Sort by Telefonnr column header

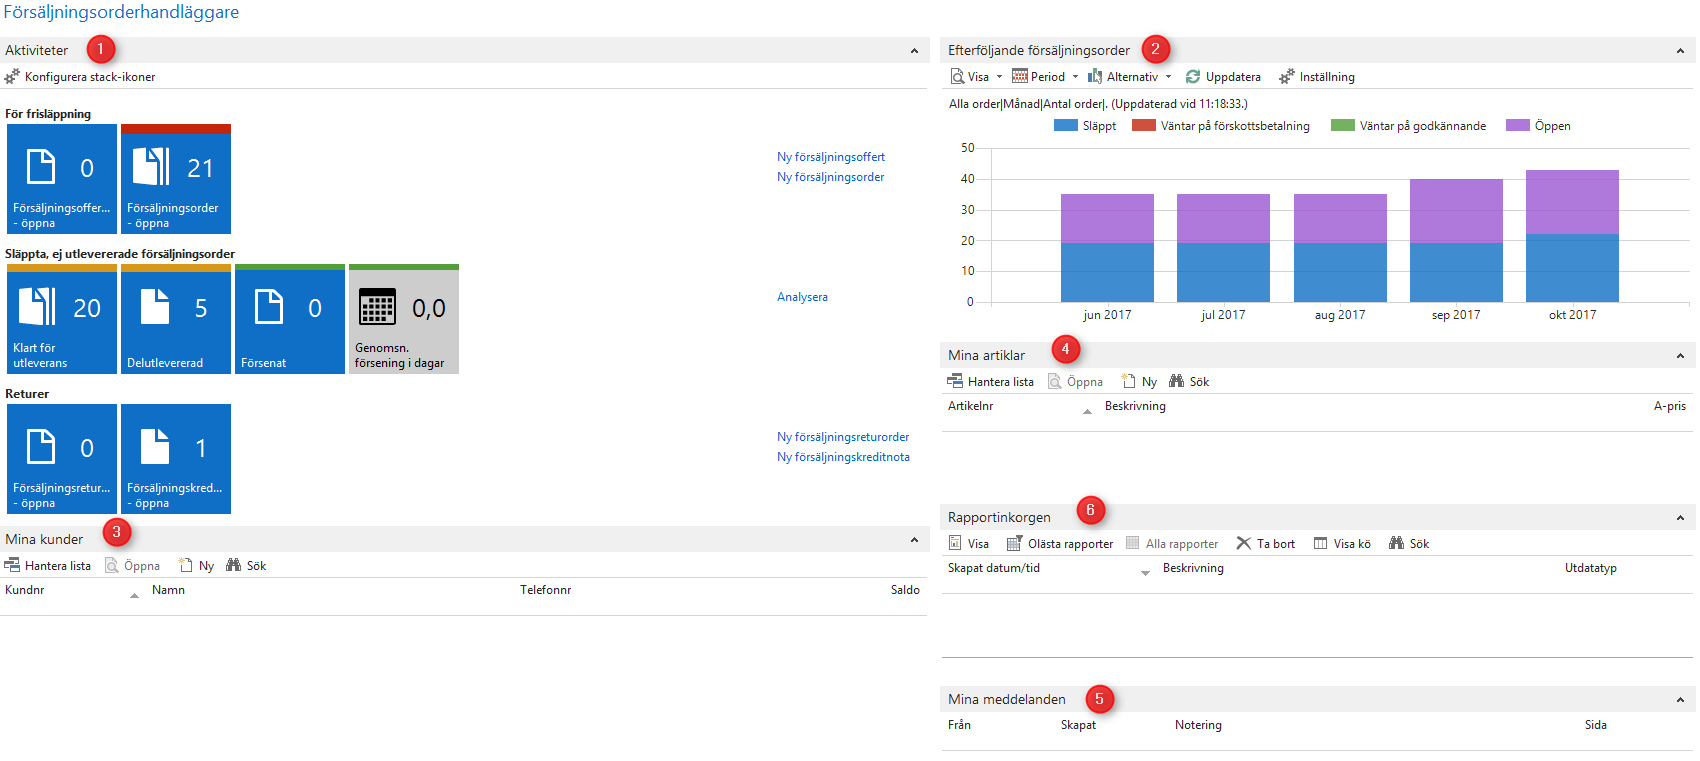coord(545,590)
